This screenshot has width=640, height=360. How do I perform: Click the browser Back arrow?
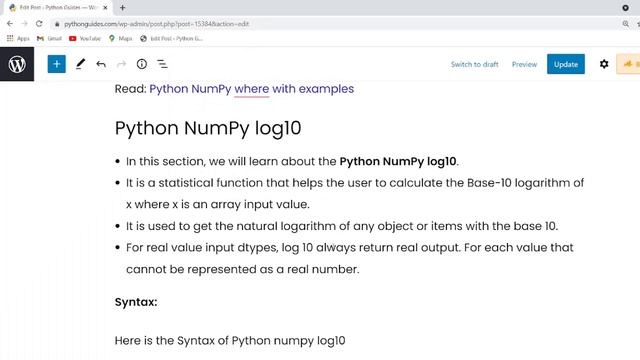[x=10, y=24]
